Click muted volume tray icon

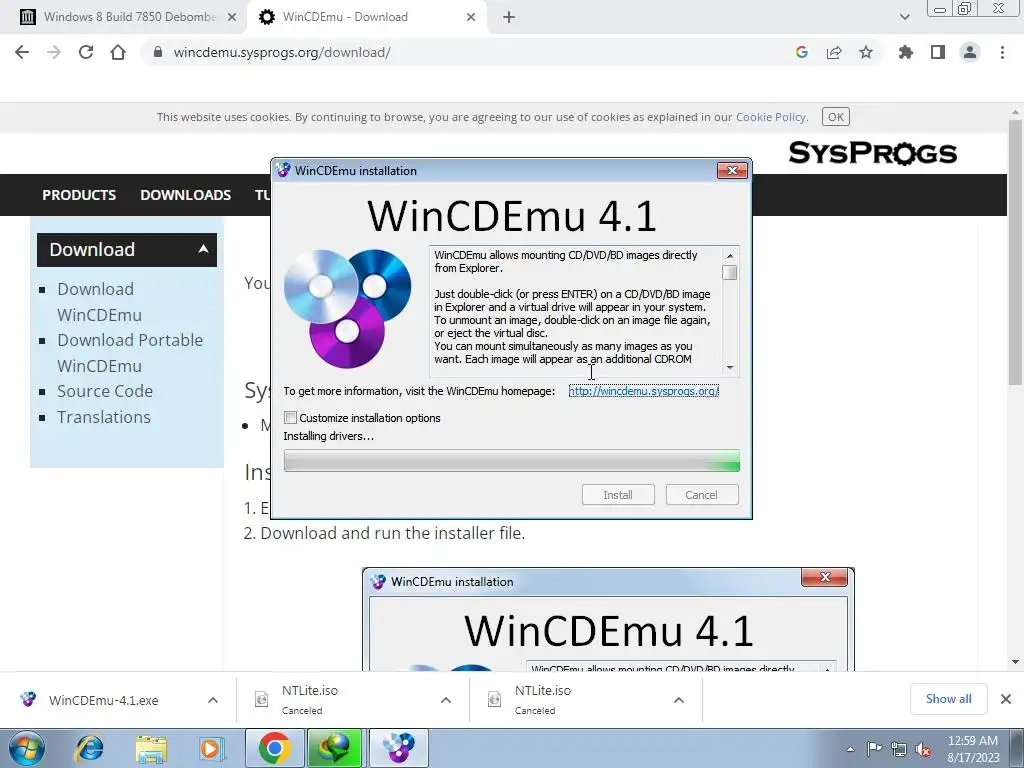coord(923,749)
